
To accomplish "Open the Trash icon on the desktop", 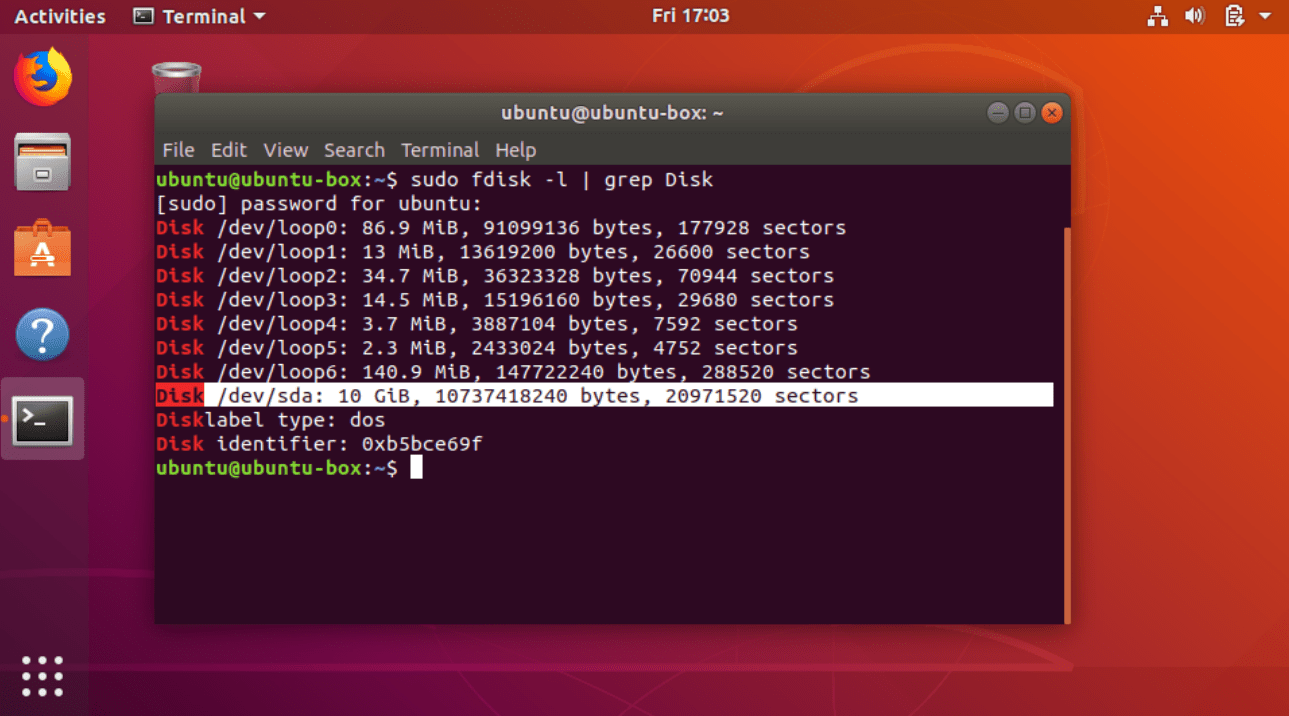I will [x=176, y=78].
